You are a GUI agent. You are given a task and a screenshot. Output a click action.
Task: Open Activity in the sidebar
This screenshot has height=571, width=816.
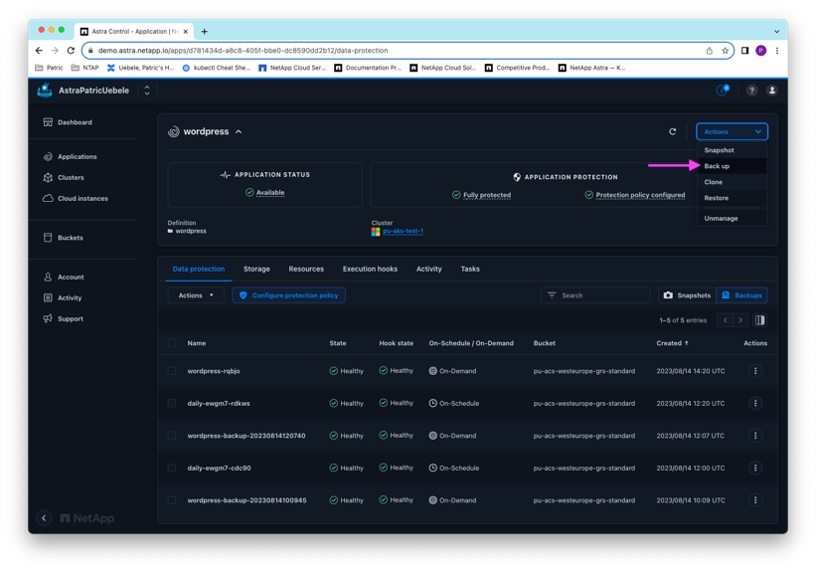pos(62,298)
